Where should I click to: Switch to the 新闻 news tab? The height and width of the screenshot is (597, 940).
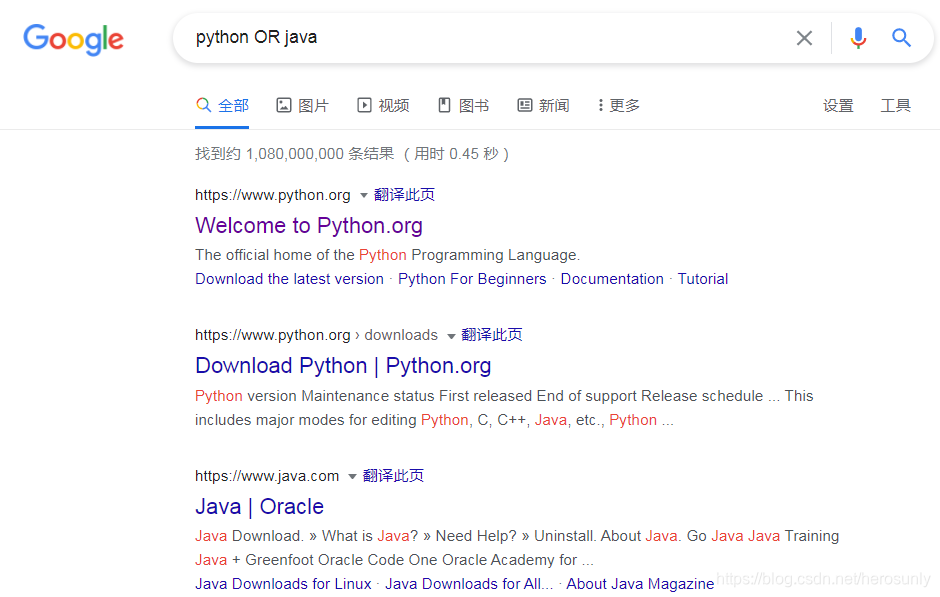(x=543, y=106)
